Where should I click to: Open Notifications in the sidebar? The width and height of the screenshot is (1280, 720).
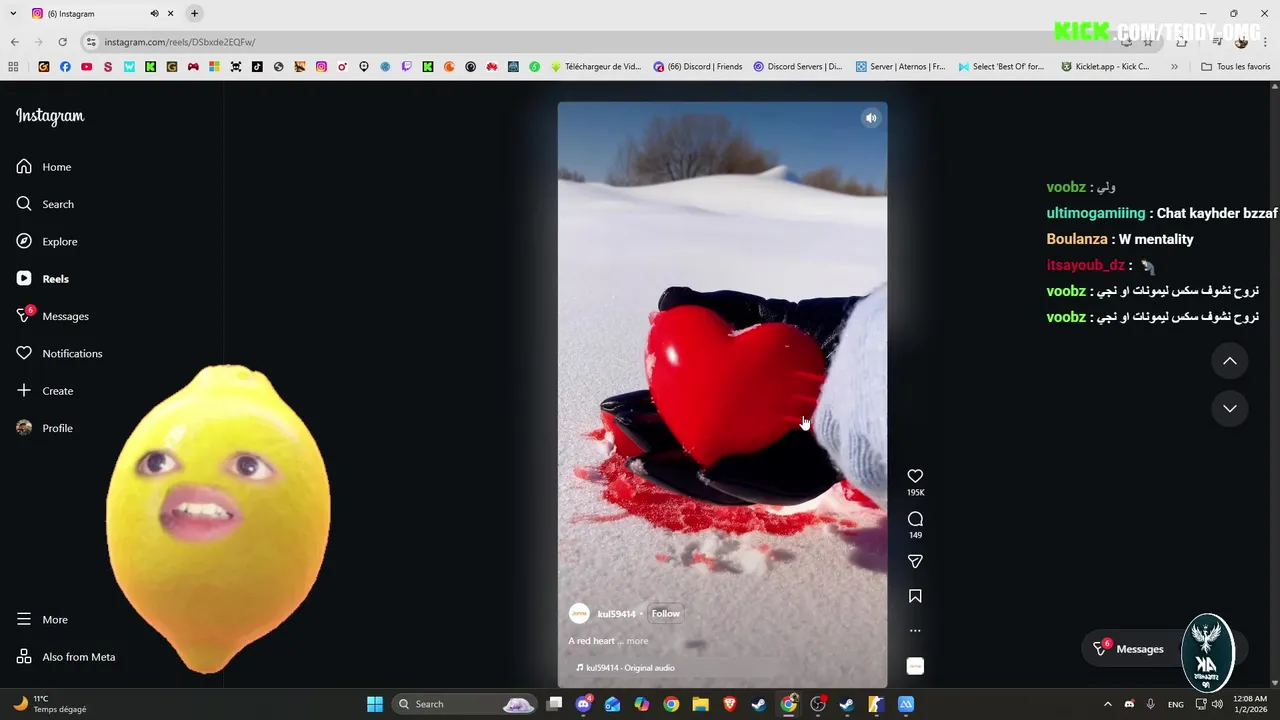click(x=59, y=354)
